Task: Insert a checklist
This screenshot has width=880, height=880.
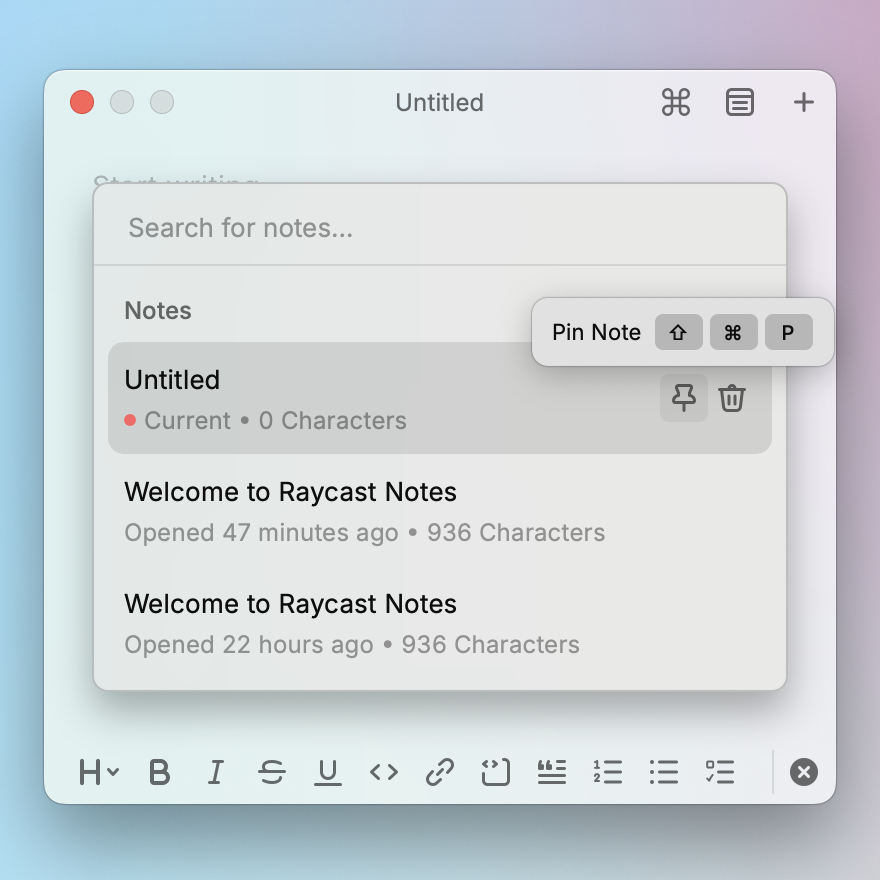Action: [720, 772]
